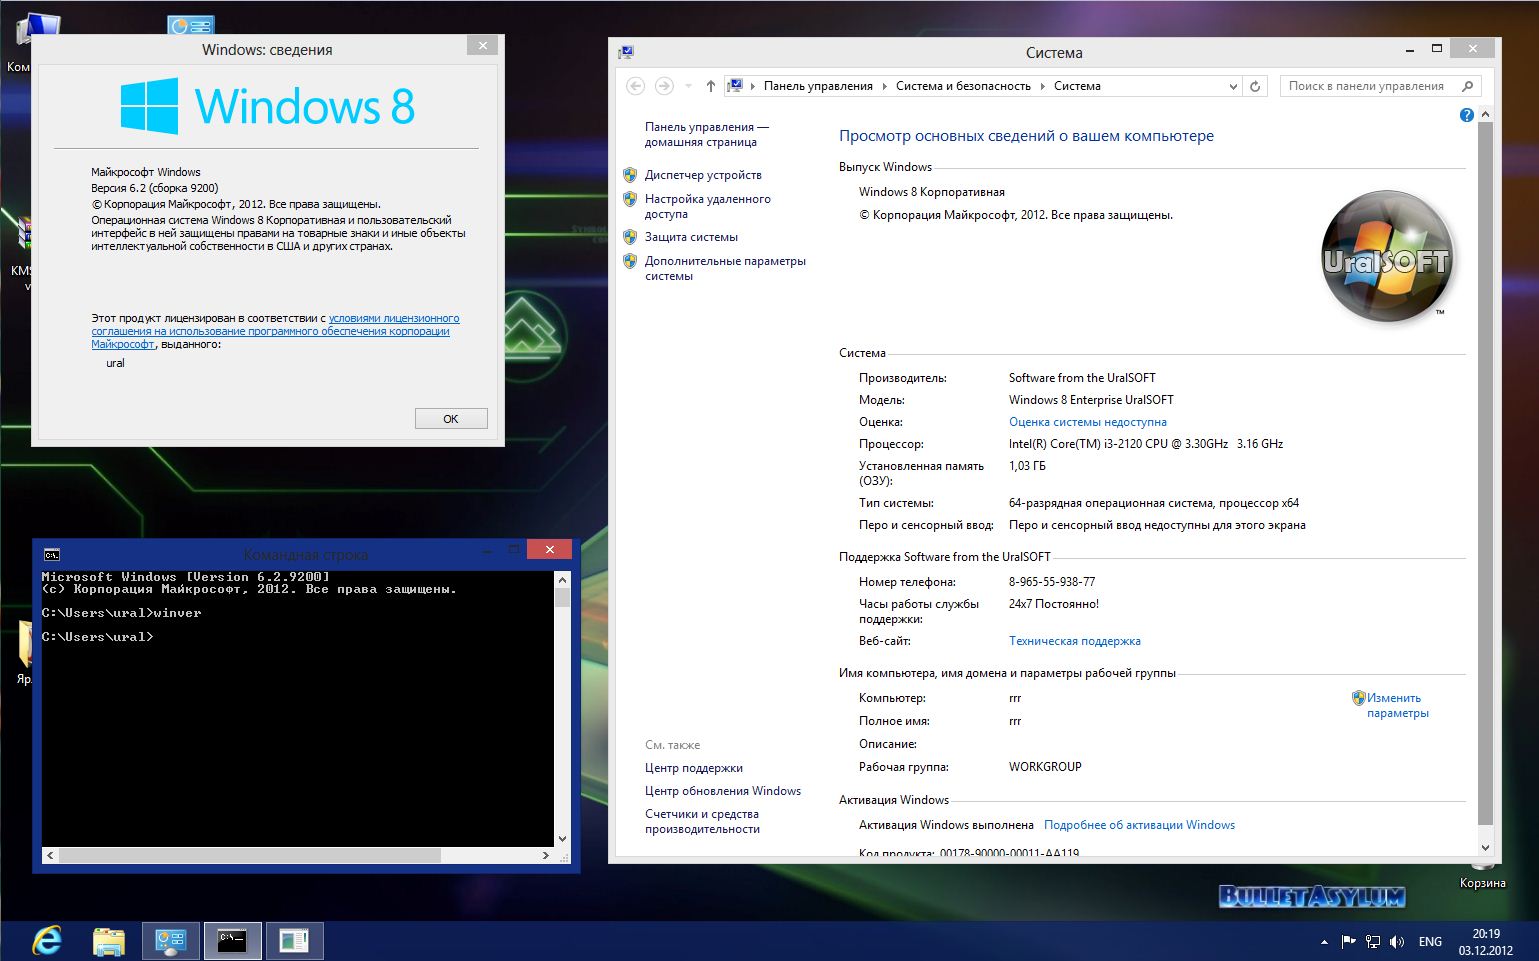Viewport: 1539px width, 961px height.
Task: Navigate to Панель управления breadcrumb
Action: tap(818, 86)
